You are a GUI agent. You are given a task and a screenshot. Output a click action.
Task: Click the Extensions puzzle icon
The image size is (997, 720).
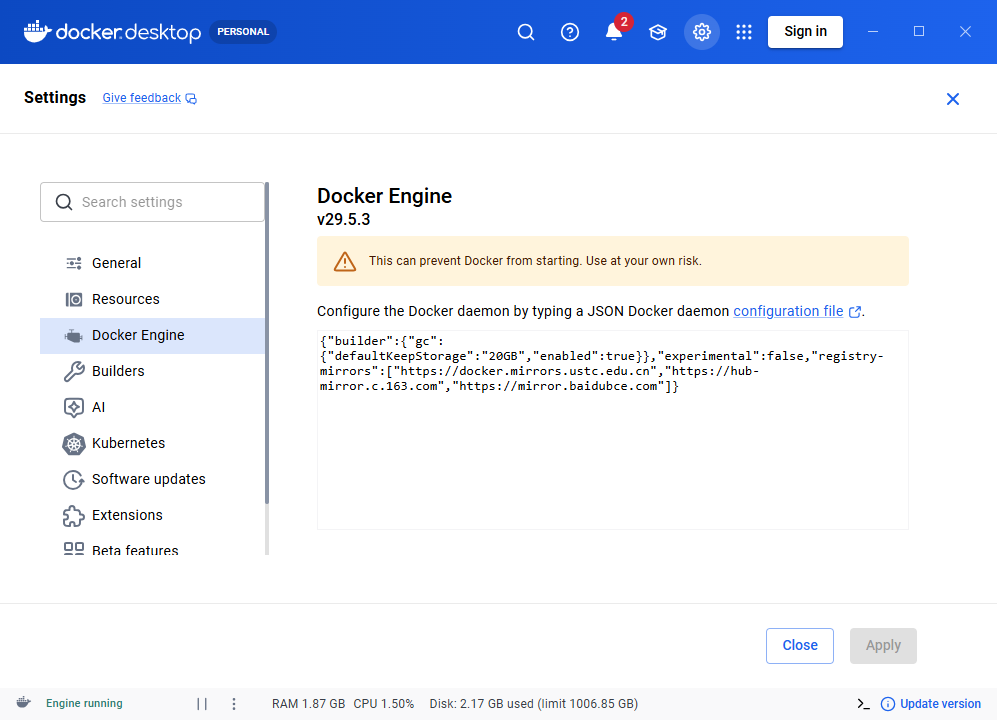[x=74, y=516]
